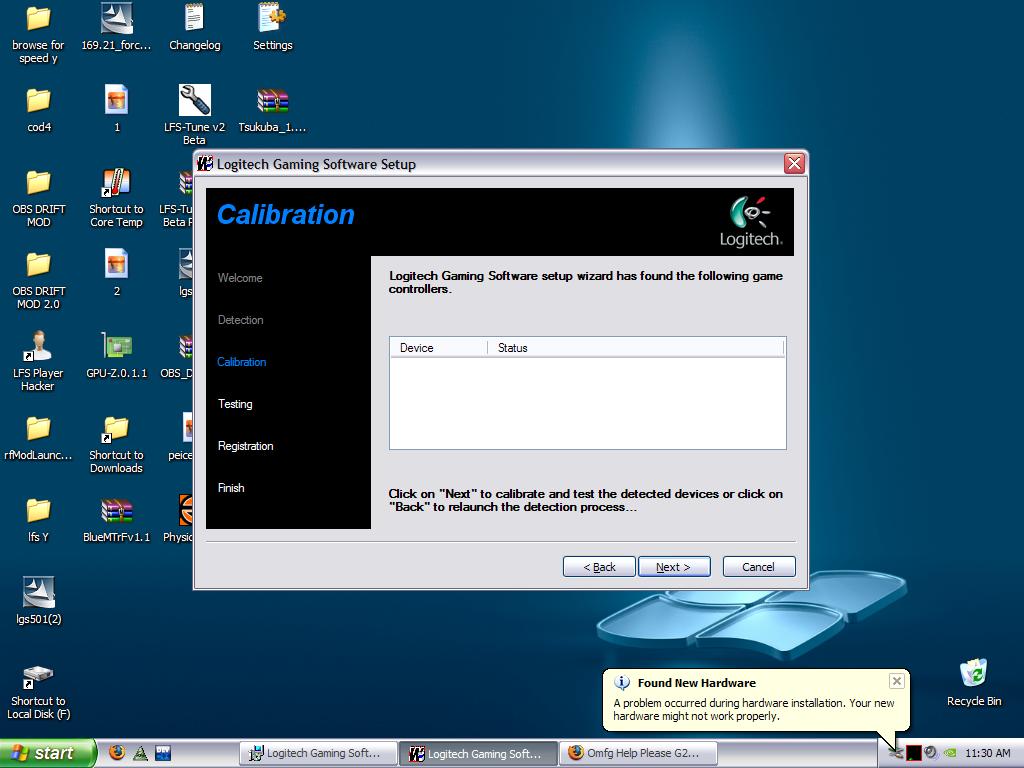Switch to first Logitech Gaming Soft... taskbar item
The height and width of the screenshot is (768, 1024).
coord(319,753)
